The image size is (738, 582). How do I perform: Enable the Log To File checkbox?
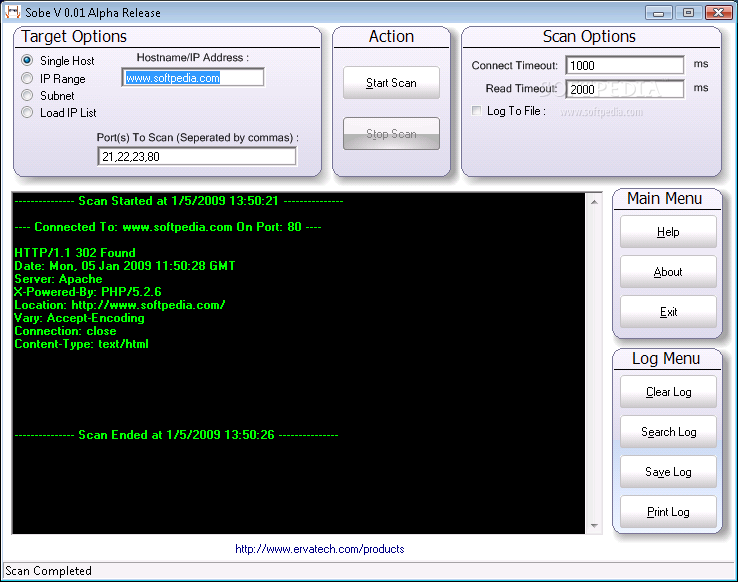(476, 111)
